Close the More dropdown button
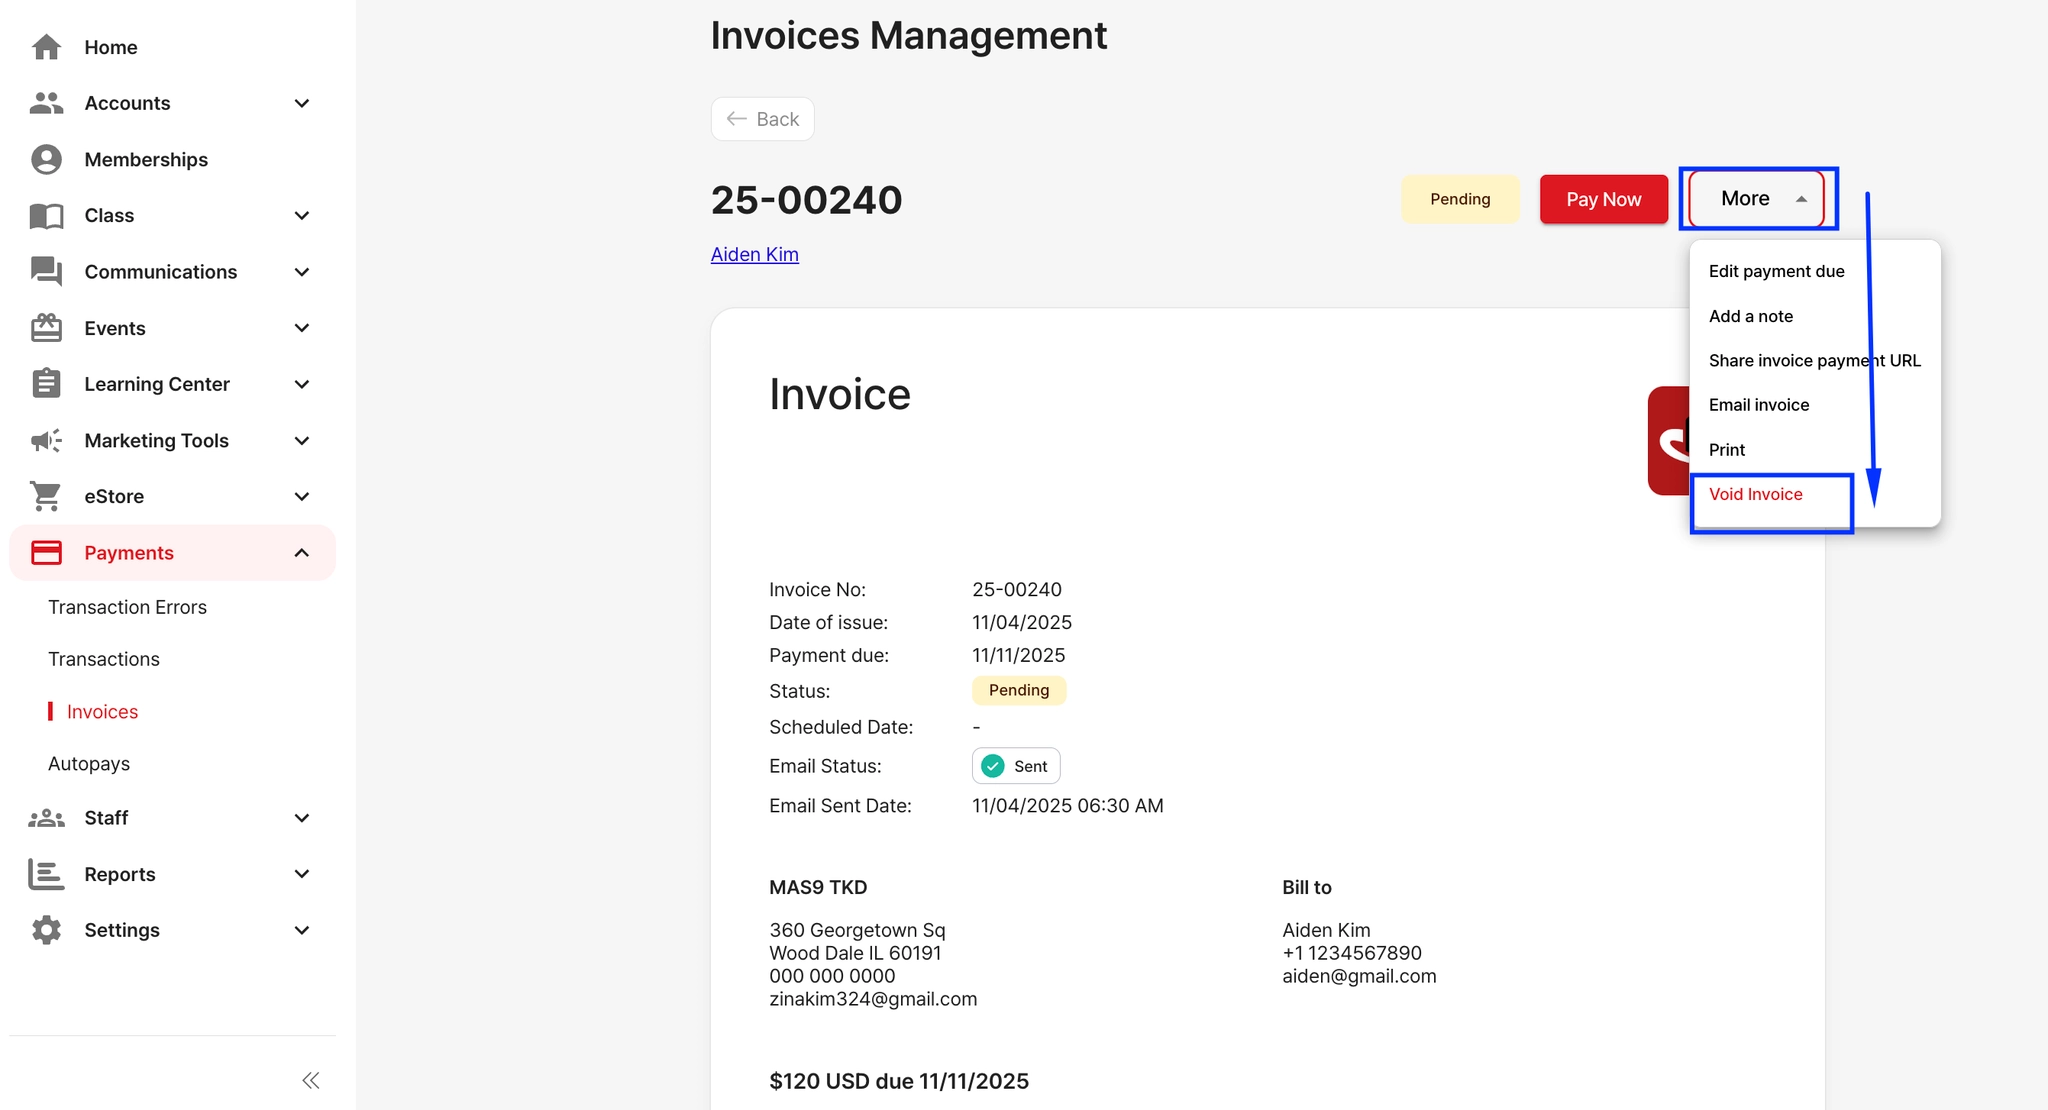Viewport: 2048px width, 1110px height. coord(1757,199)
